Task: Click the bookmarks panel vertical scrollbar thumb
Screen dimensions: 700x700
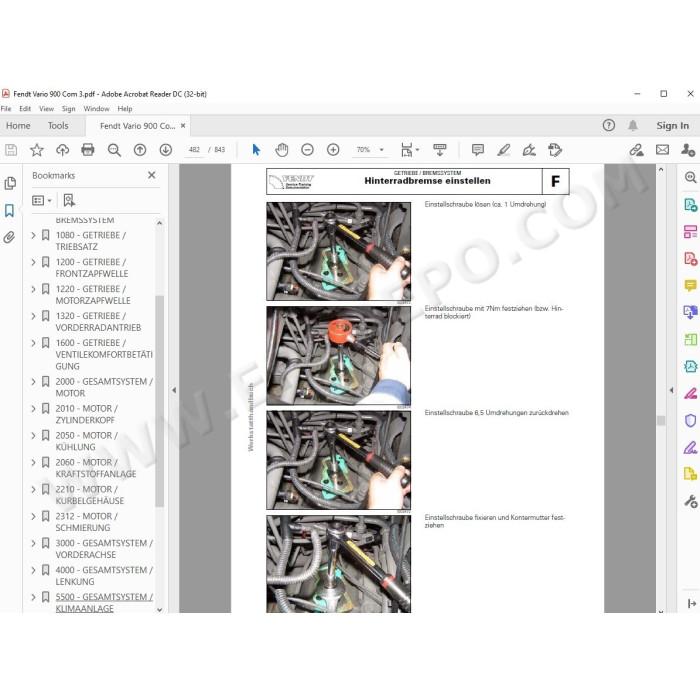Action: [159, 401]
